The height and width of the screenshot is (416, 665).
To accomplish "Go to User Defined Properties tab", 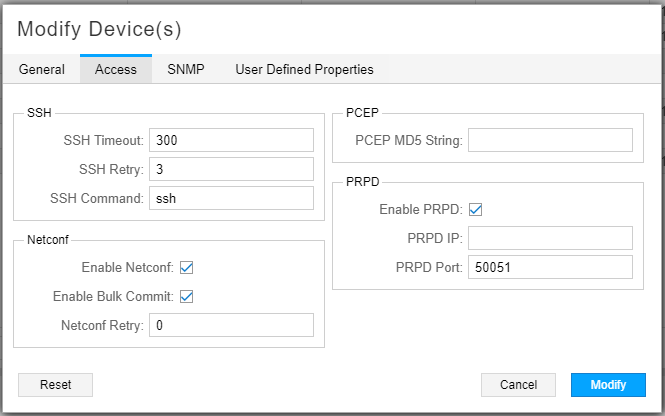I will [x=304, y=70].
